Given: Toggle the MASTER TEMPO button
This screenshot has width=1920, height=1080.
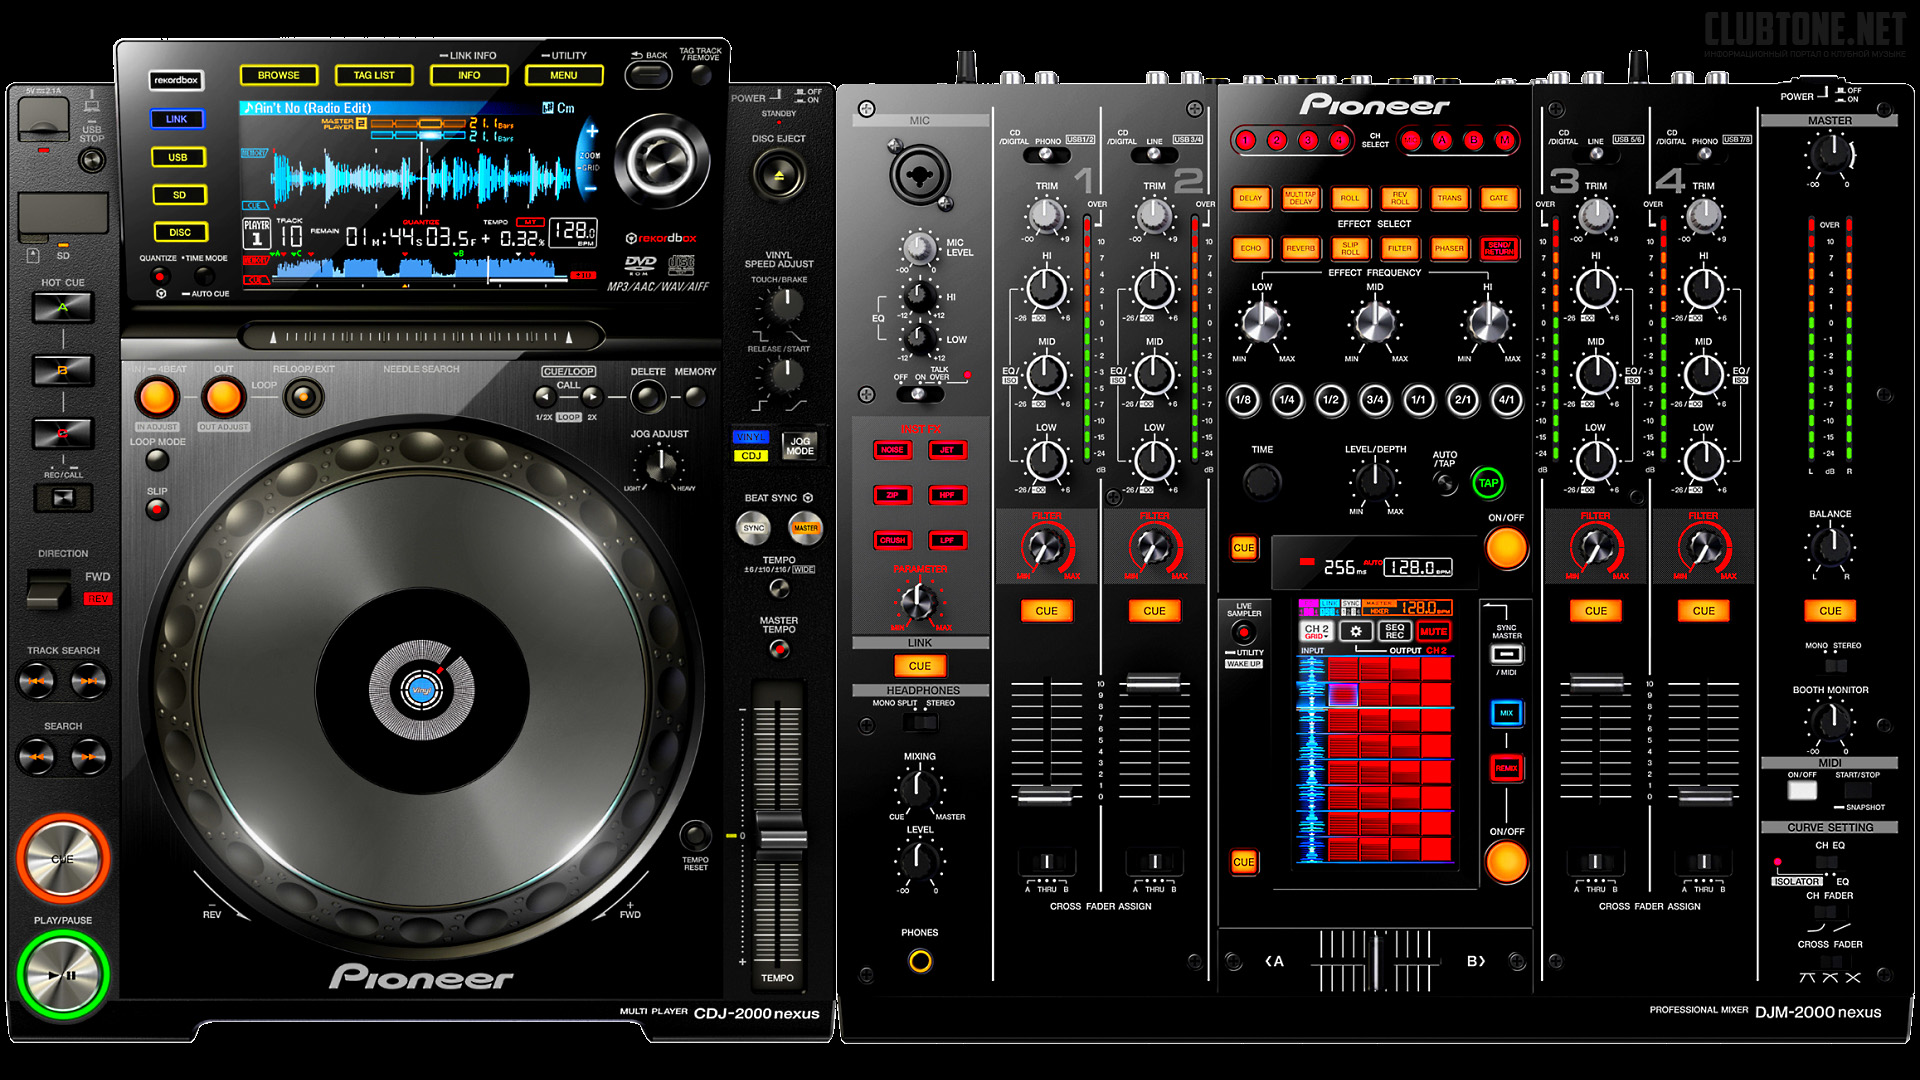Looking at the screenshot, I should pos(780,649).
